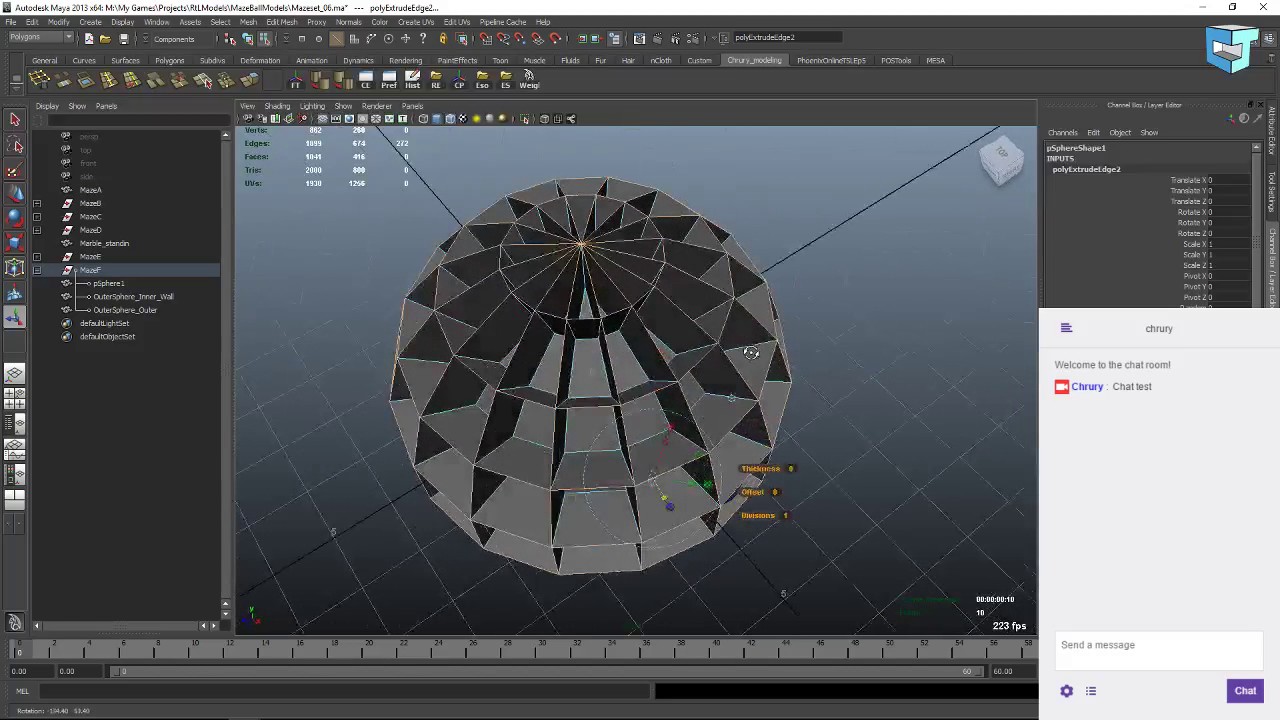Select polyExtrudeEdge2 in Channel Box inputs
Image resolution: width=1280 pixels, height=720 pixels.
click(1086, 169)
